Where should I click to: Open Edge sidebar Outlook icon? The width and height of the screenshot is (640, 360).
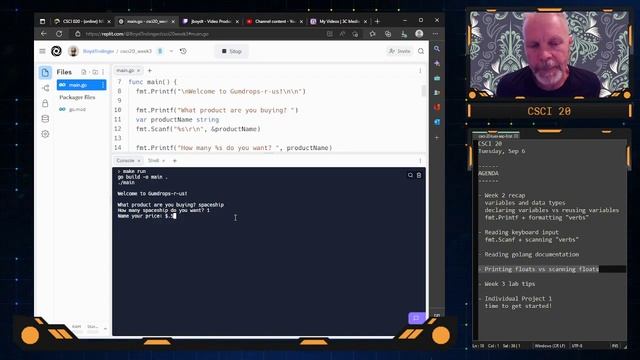pyautogui.click(x=437, y=122)
